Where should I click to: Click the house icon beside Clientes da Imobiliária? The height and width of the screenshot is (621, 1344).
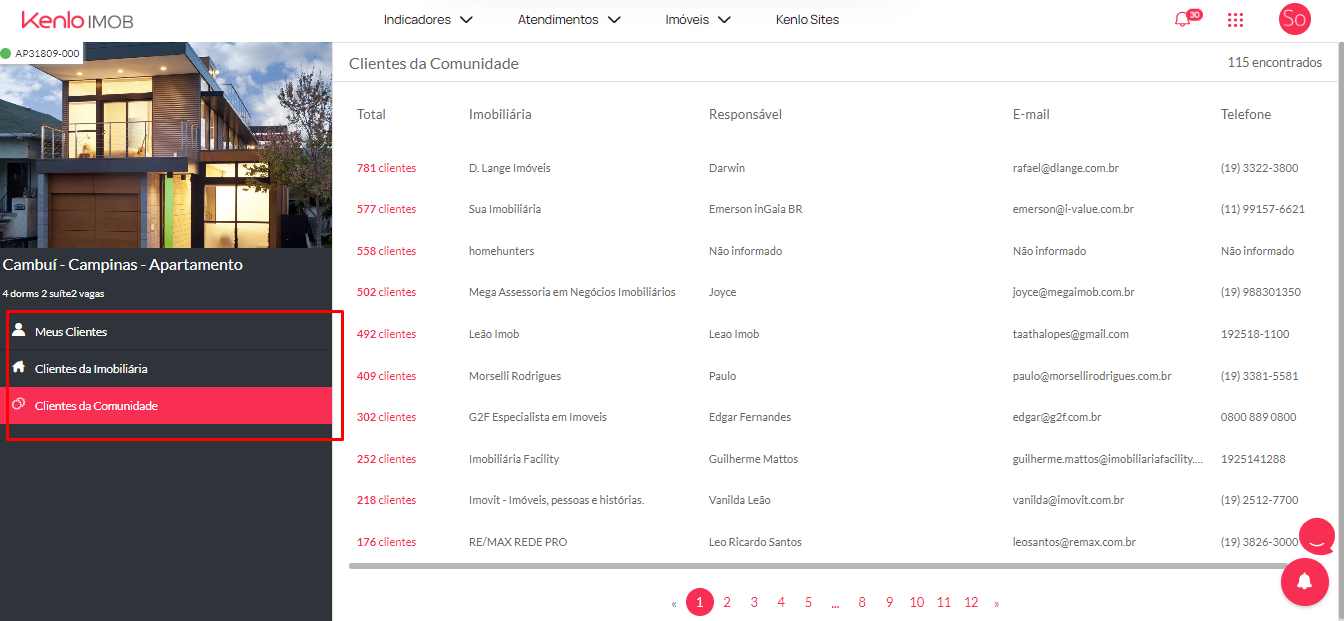tap(18, 367)
